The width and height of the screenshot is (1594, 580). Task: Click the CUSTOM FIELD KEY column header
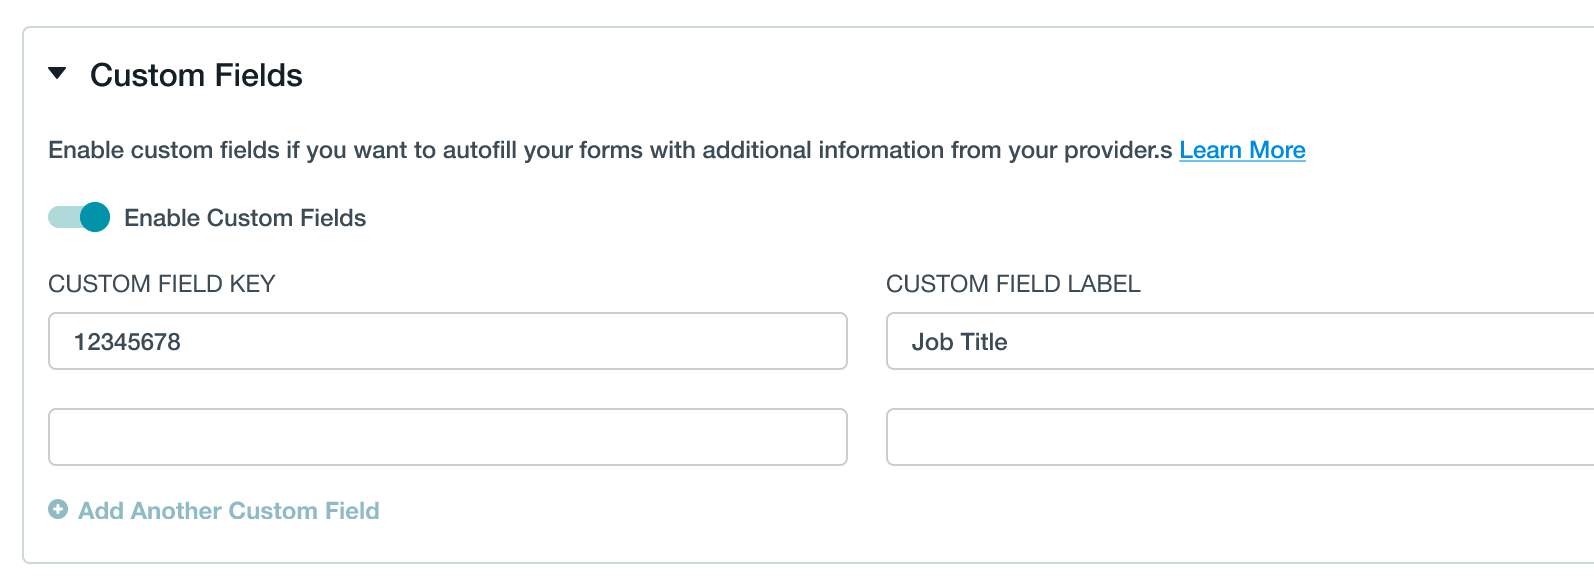pyautogui.click(x=161, y=284)
